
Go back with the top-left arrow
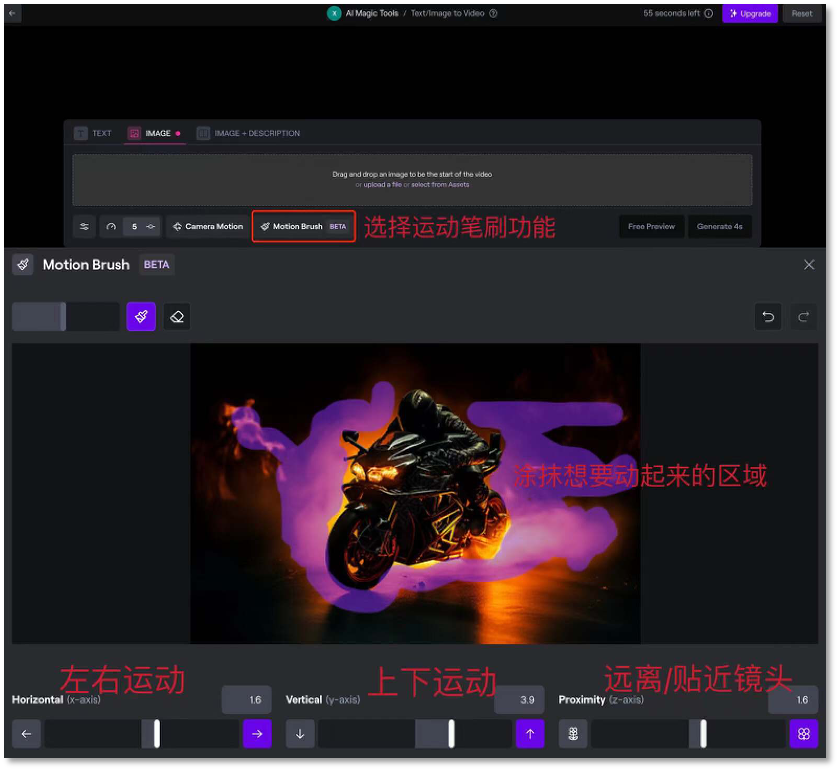(x=13, y=14)
